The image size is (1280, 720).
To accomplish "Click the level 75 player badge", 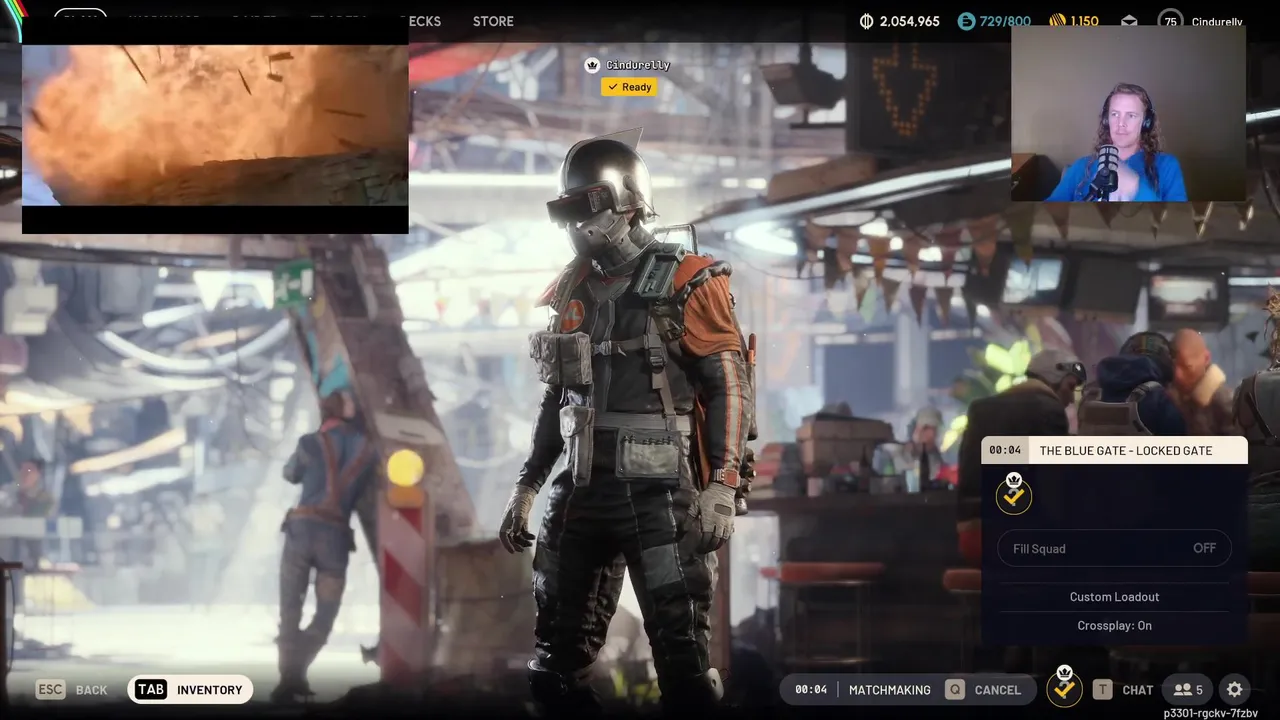I will click(1171, 21).
